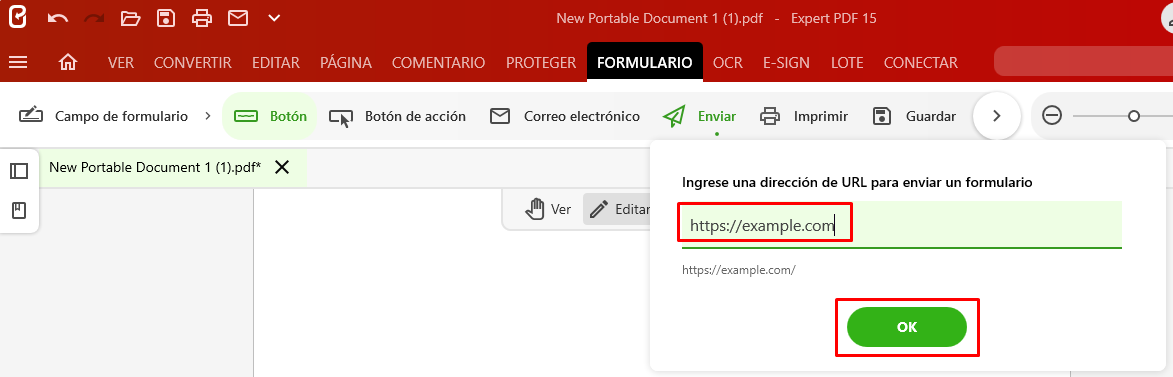The height and width of the screenshot is (377, 1173).
Task: Open the LOTE tab
Action: tap(847, 63)
